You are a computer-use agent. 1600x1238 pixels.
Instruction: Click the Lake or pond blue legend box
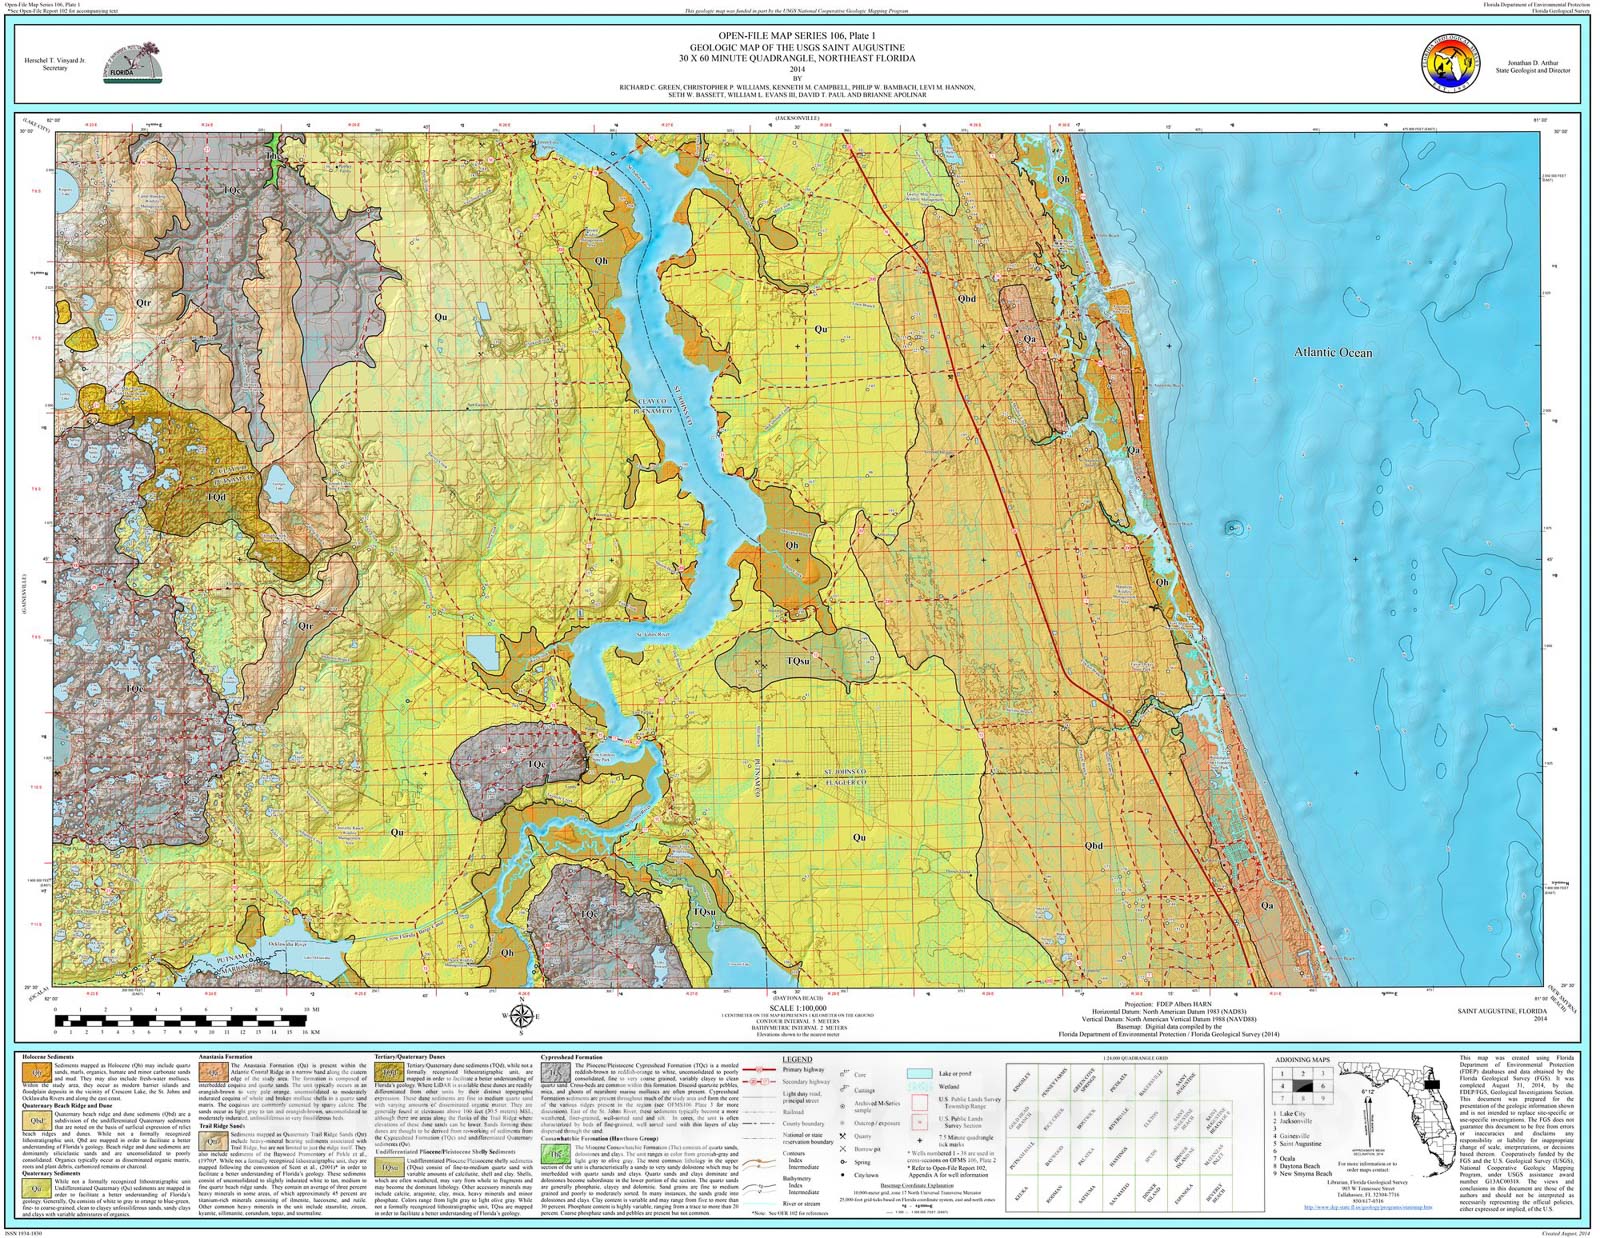coord(920,1074)
